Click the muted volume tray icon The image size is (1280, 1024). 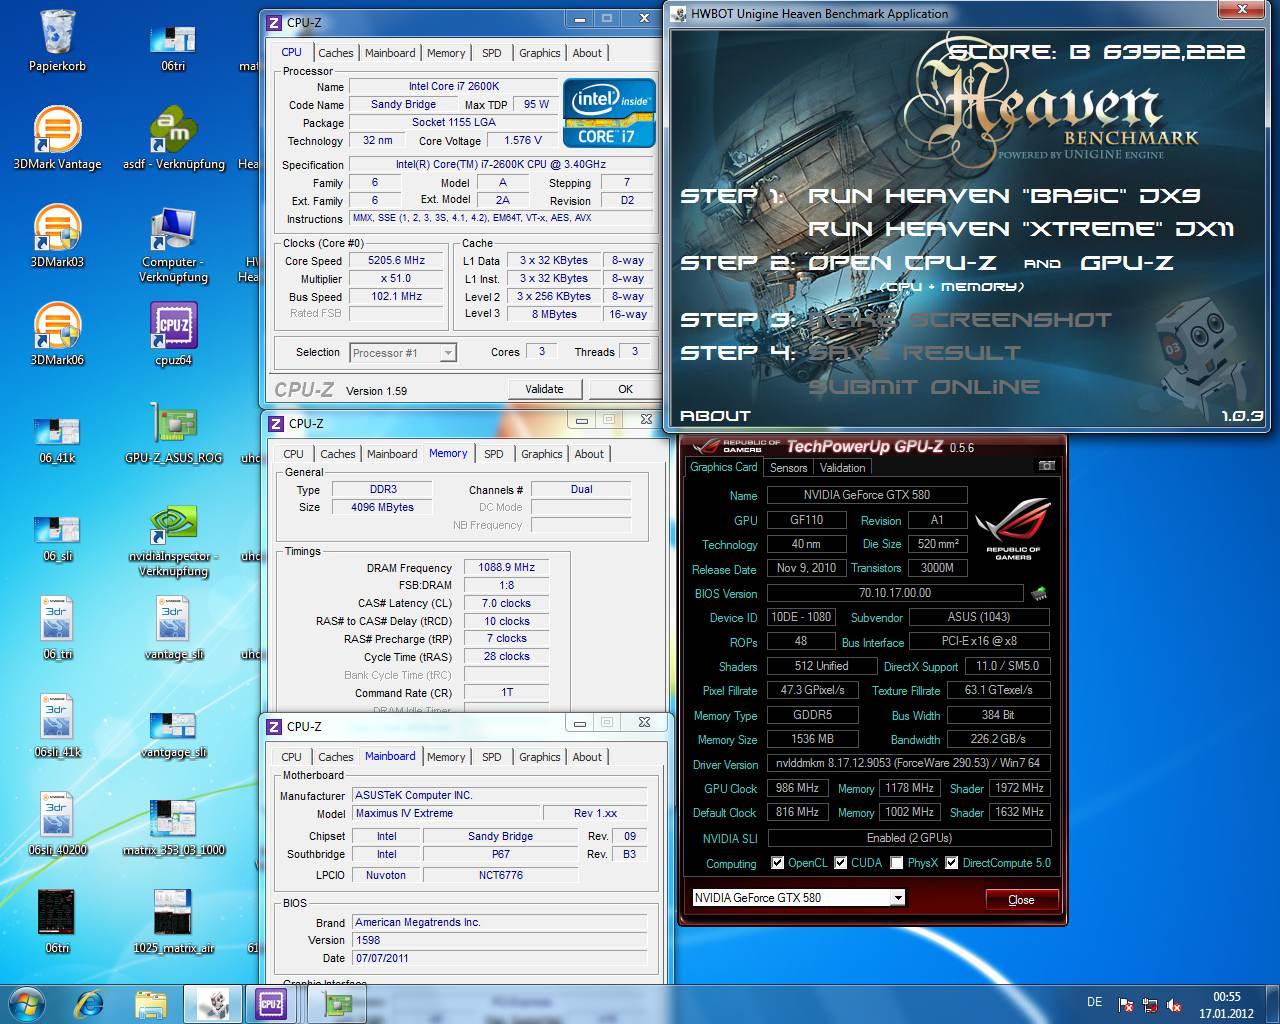tap(1174, 1005)
